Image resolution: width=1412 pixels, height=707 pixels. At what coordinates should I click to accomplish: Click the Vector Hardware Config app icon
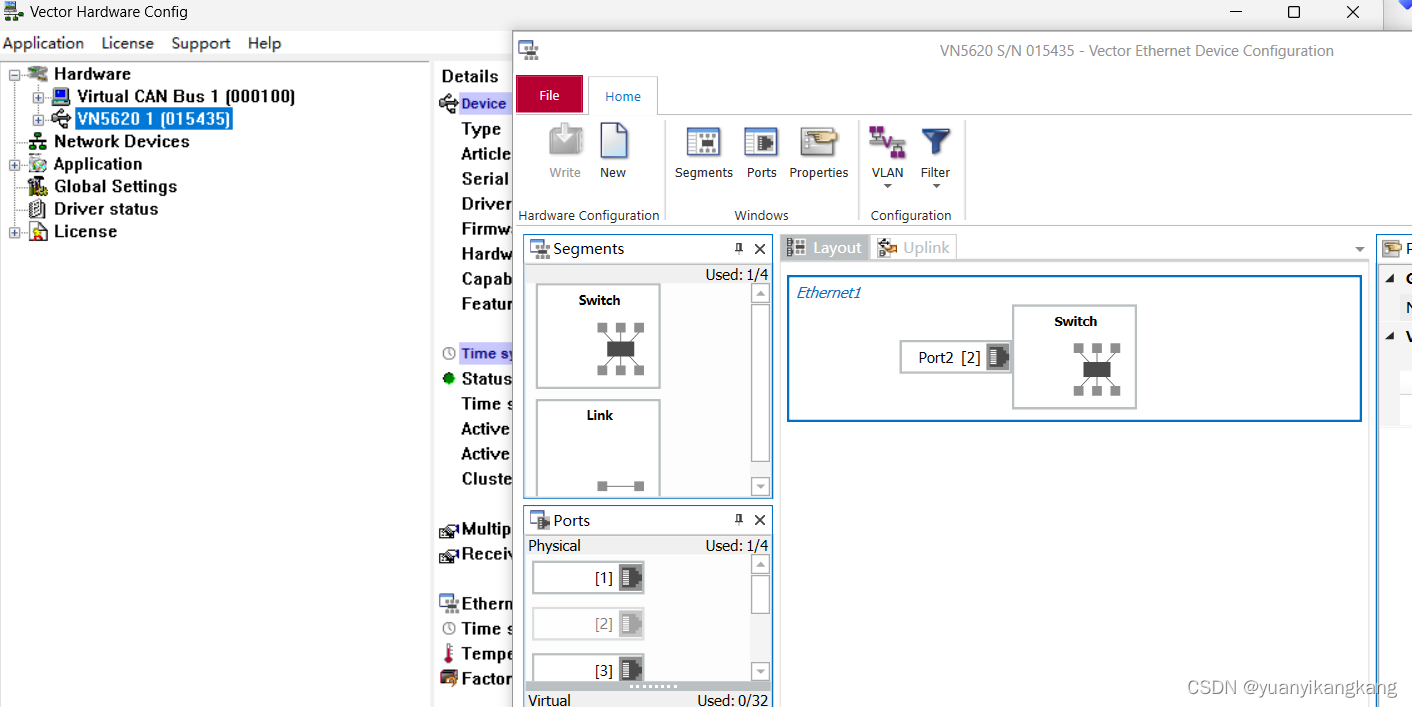(13, 12)
